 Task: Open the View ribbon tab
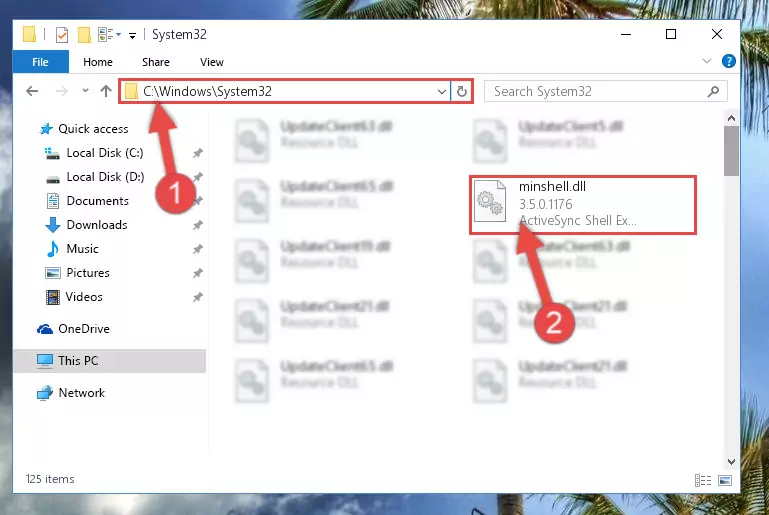click(211, 62)
